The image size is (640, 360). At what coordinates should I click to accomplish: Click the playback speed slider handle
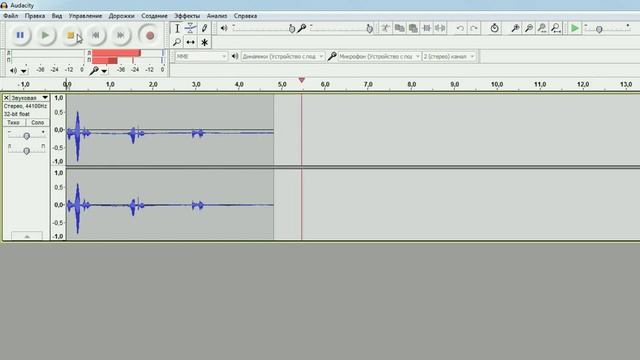coord(599,29)
